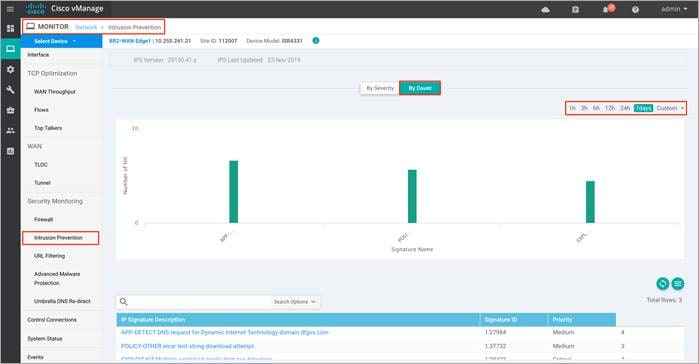
Task: Expand Search Options dropdown
Action: (x=295, y=302)
